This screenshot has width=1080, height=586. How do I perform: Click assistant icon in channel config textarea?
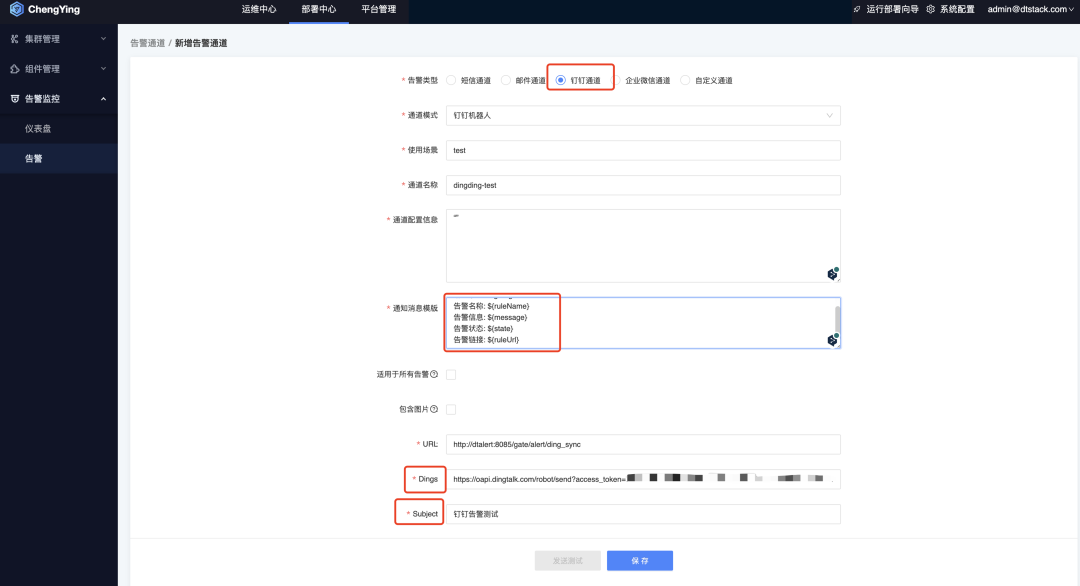click(x=833, y=273)
